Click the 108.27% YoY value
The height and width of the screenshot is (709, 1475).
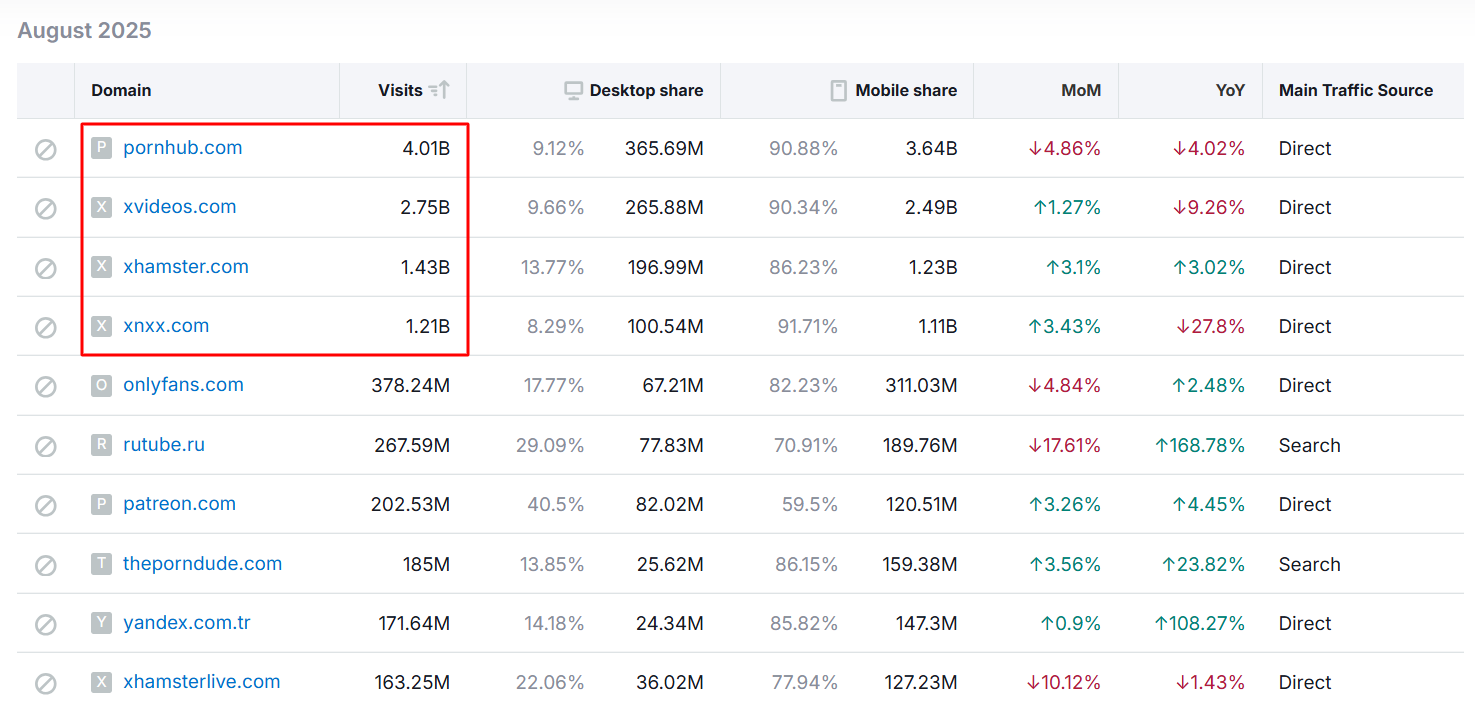point(1200,624)
